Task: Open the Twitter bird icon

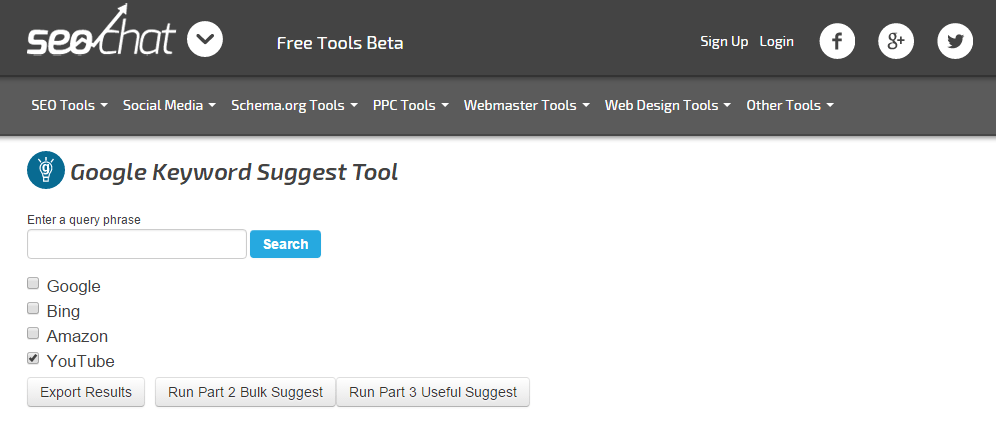Action: pos(955,41)
